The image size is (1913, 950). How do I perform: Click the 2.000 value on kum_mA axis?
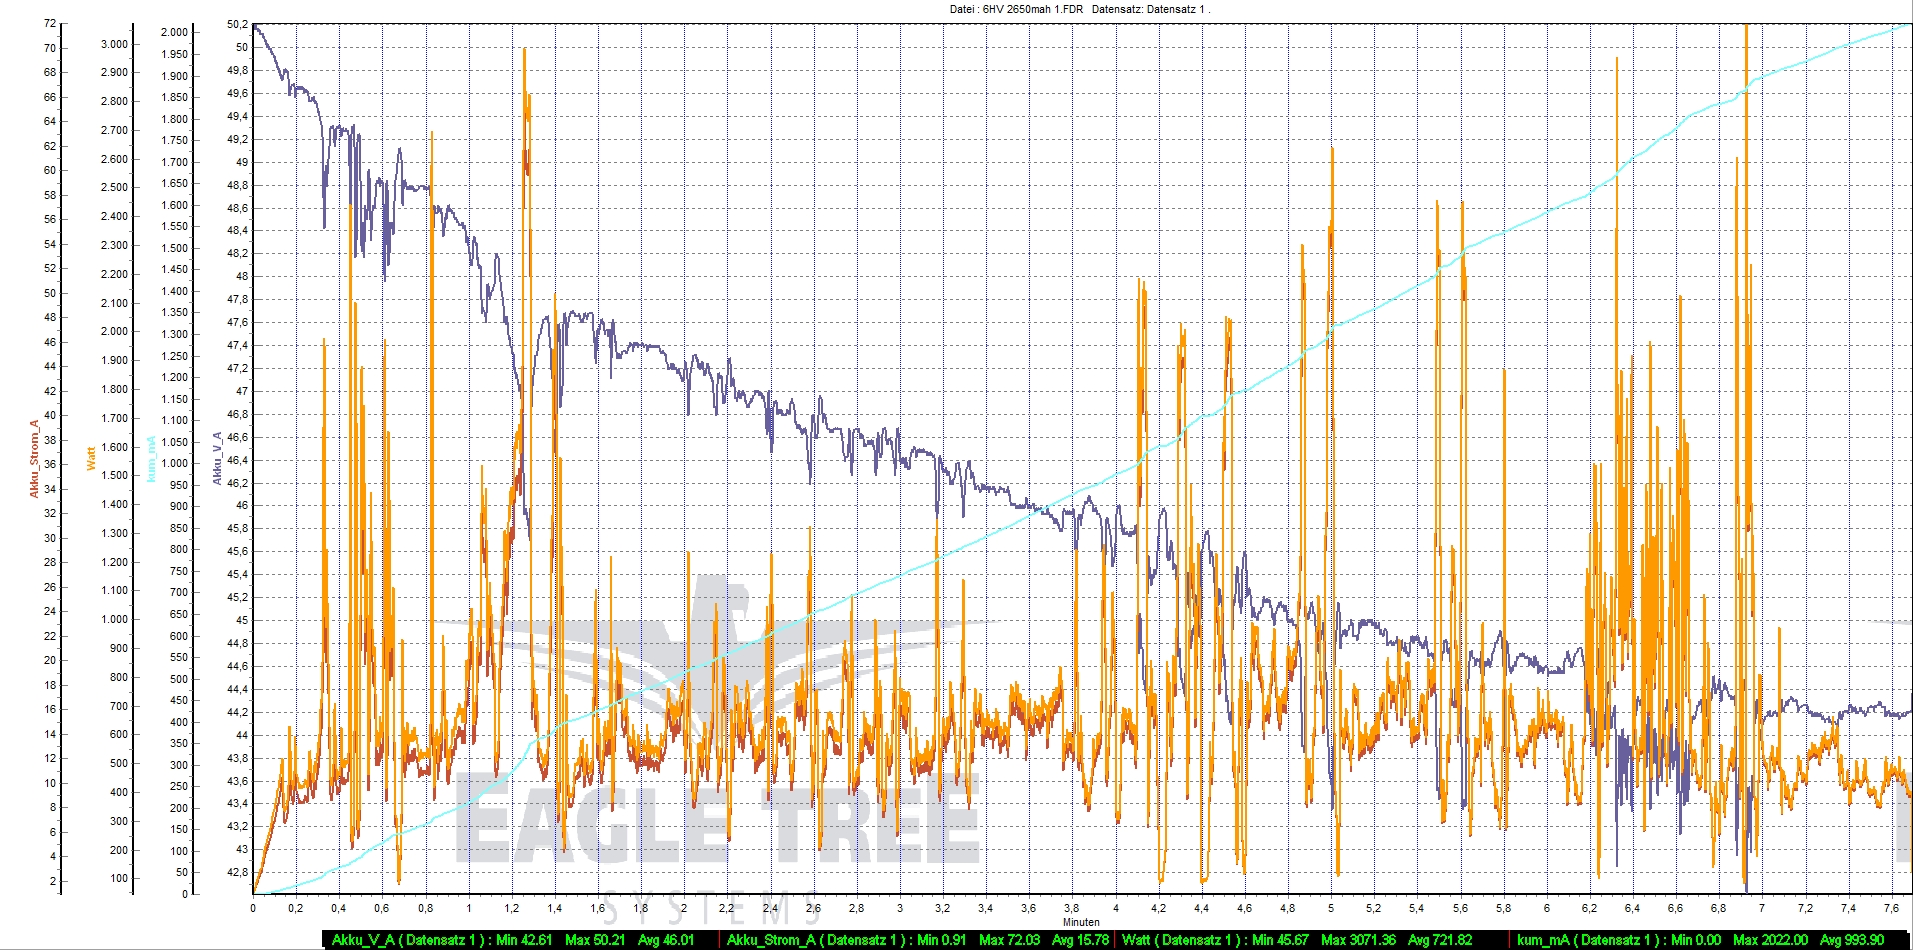(174, 32)
